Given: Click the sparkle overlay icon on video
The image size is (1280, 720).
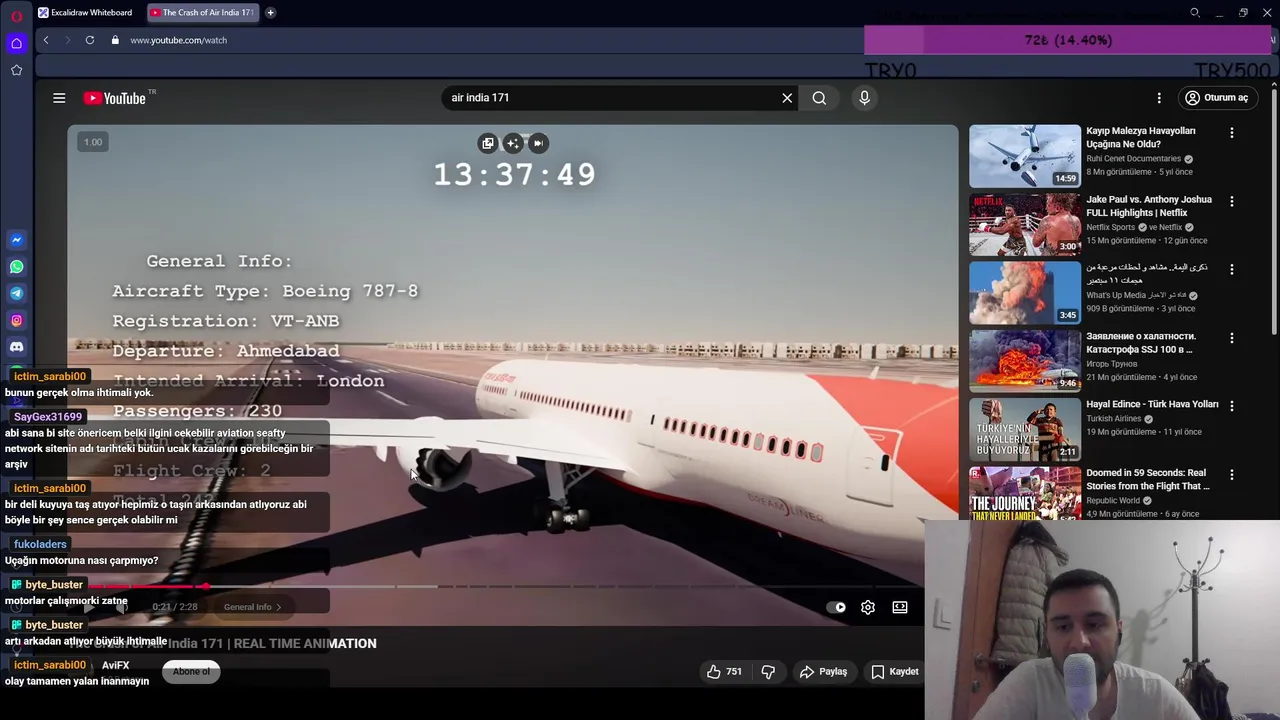Looking at the screenshot, I should 513,143.
